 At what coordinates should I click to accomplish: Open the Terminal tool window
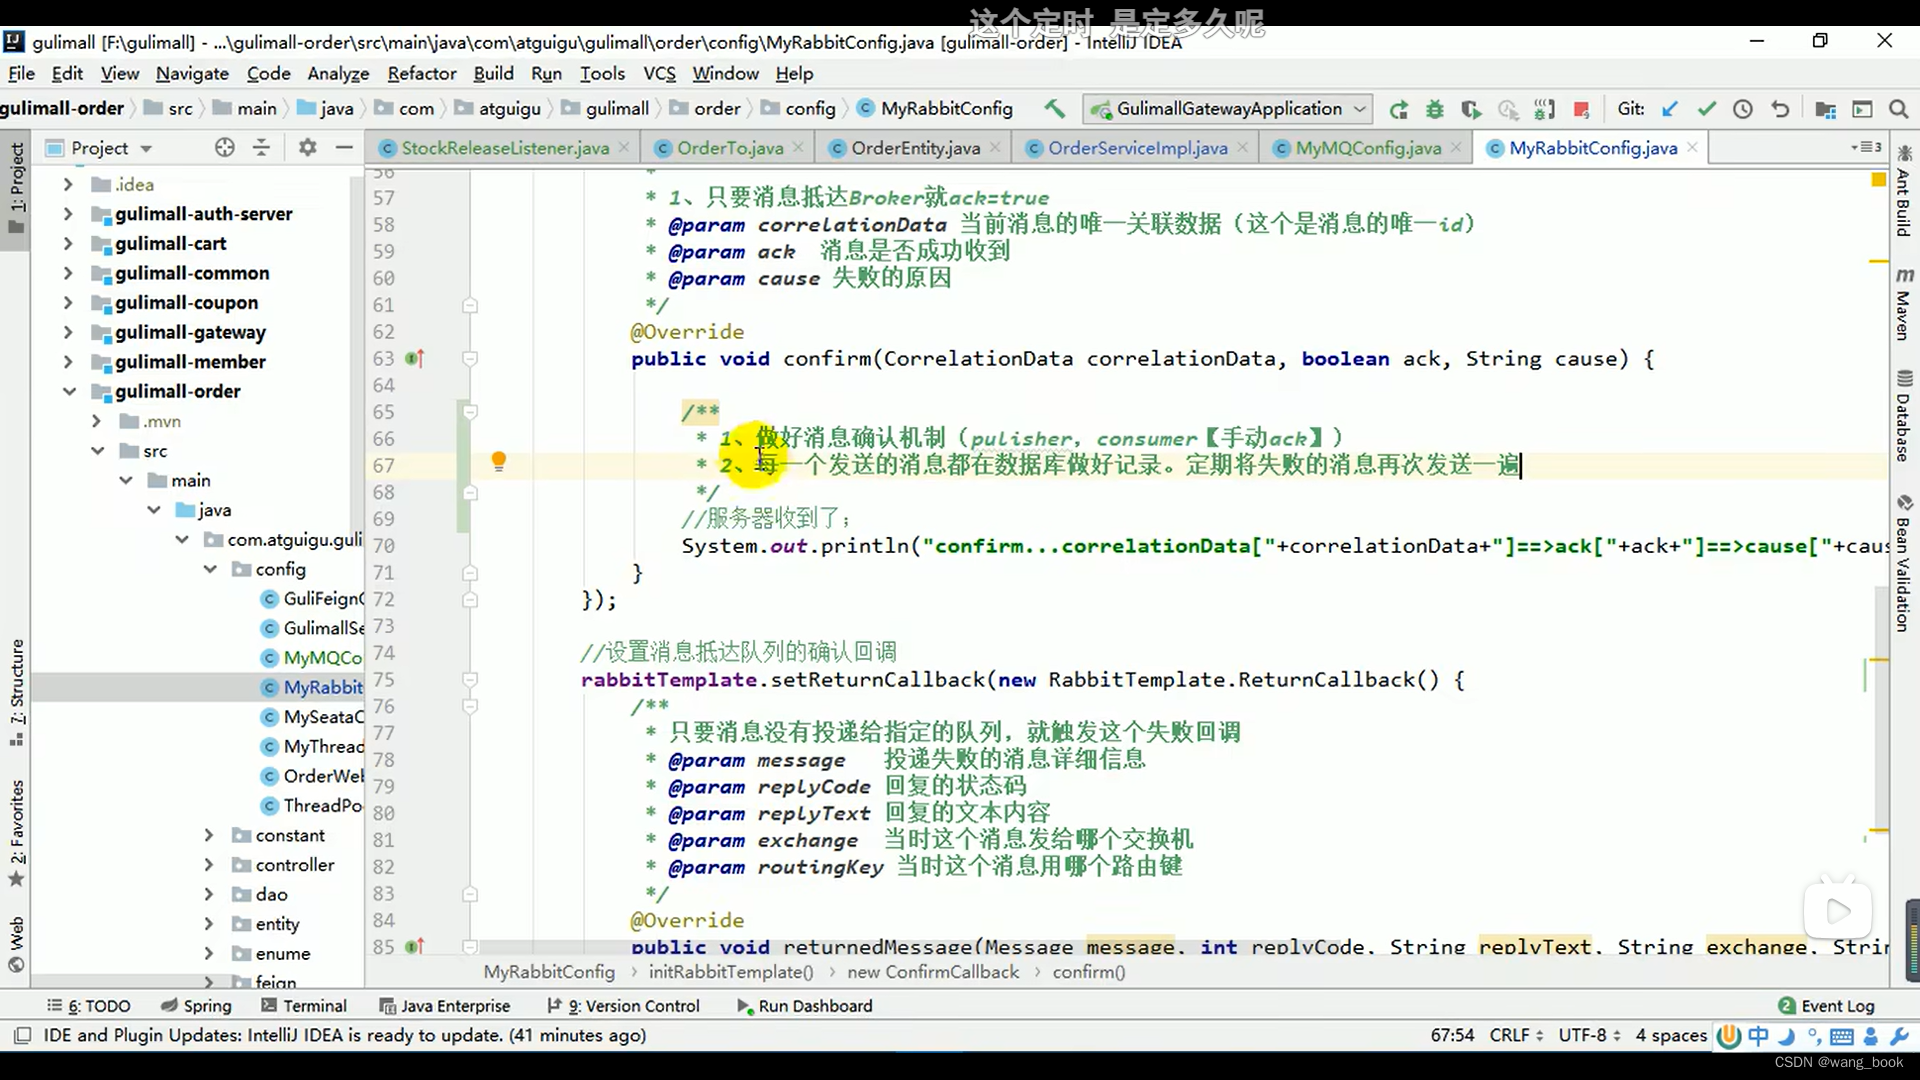[x=304, y=1006]
